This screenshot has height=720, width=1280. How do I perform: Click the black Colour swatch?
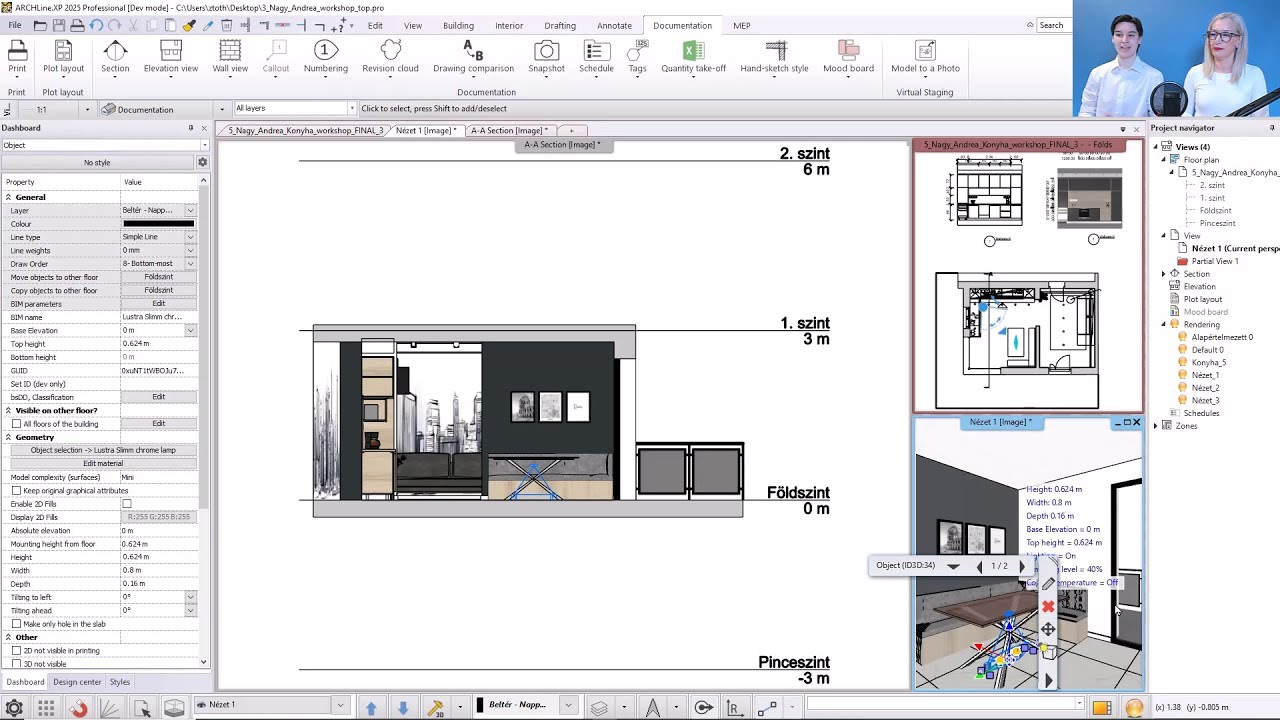158,224
